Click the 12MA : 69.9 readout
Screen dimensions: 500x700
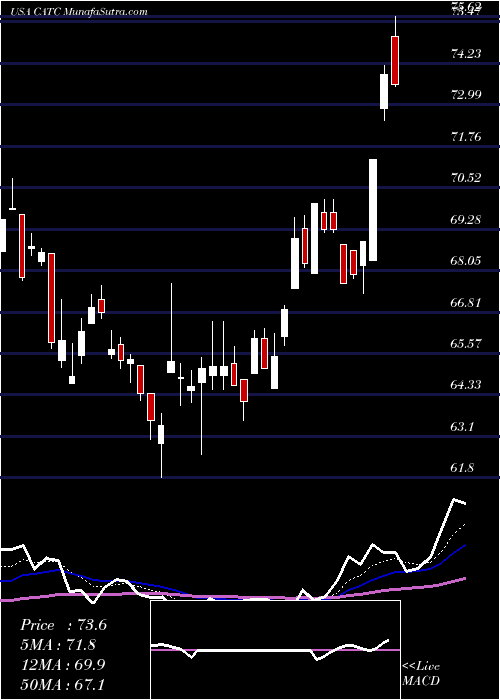63,664
